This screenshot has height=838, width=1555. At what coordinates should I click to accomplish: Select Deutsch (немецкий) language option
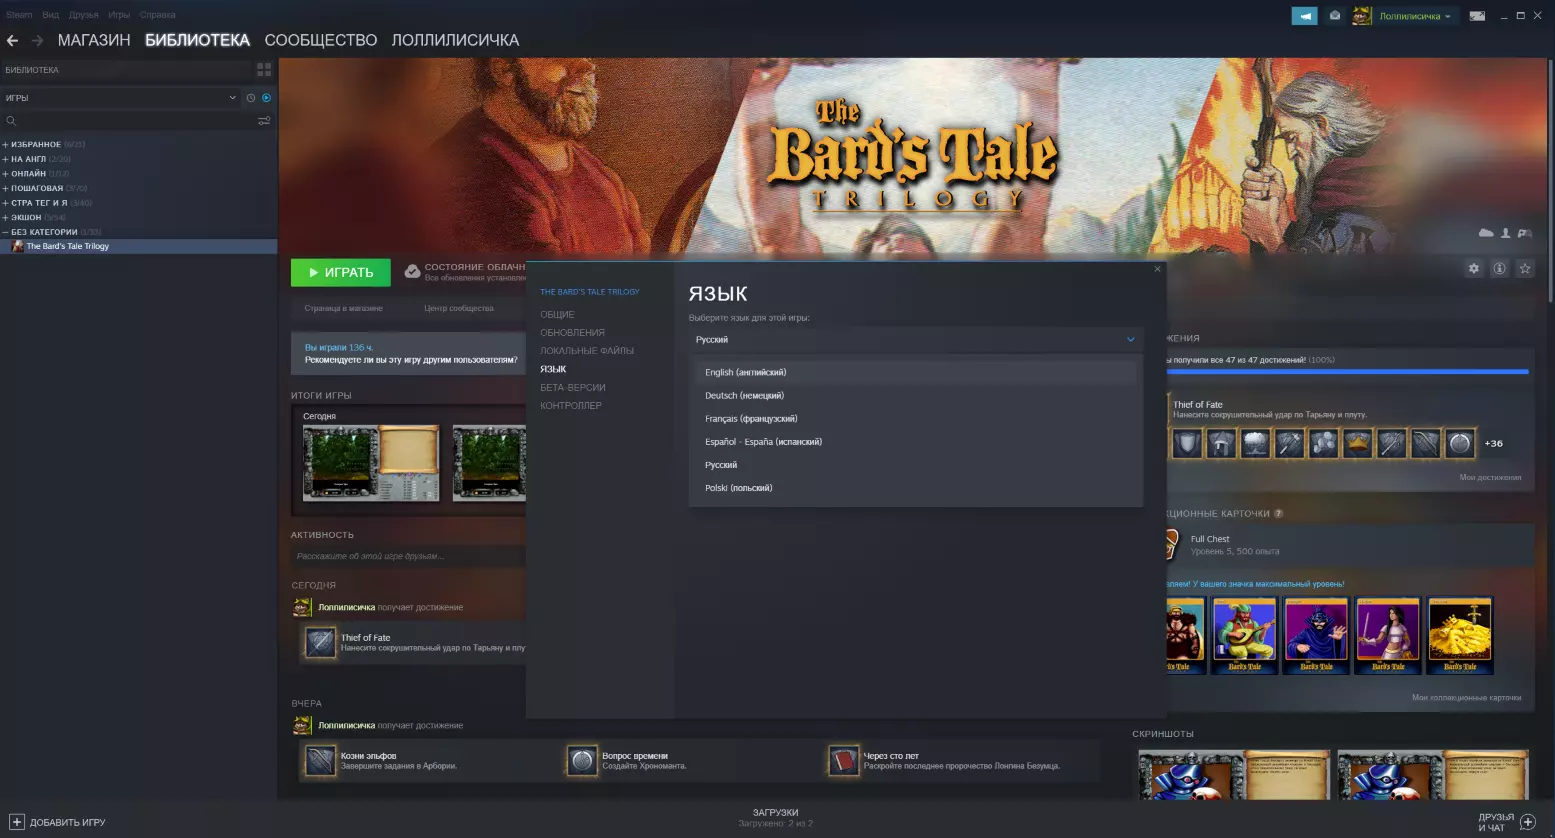click(x=916, y=395)
